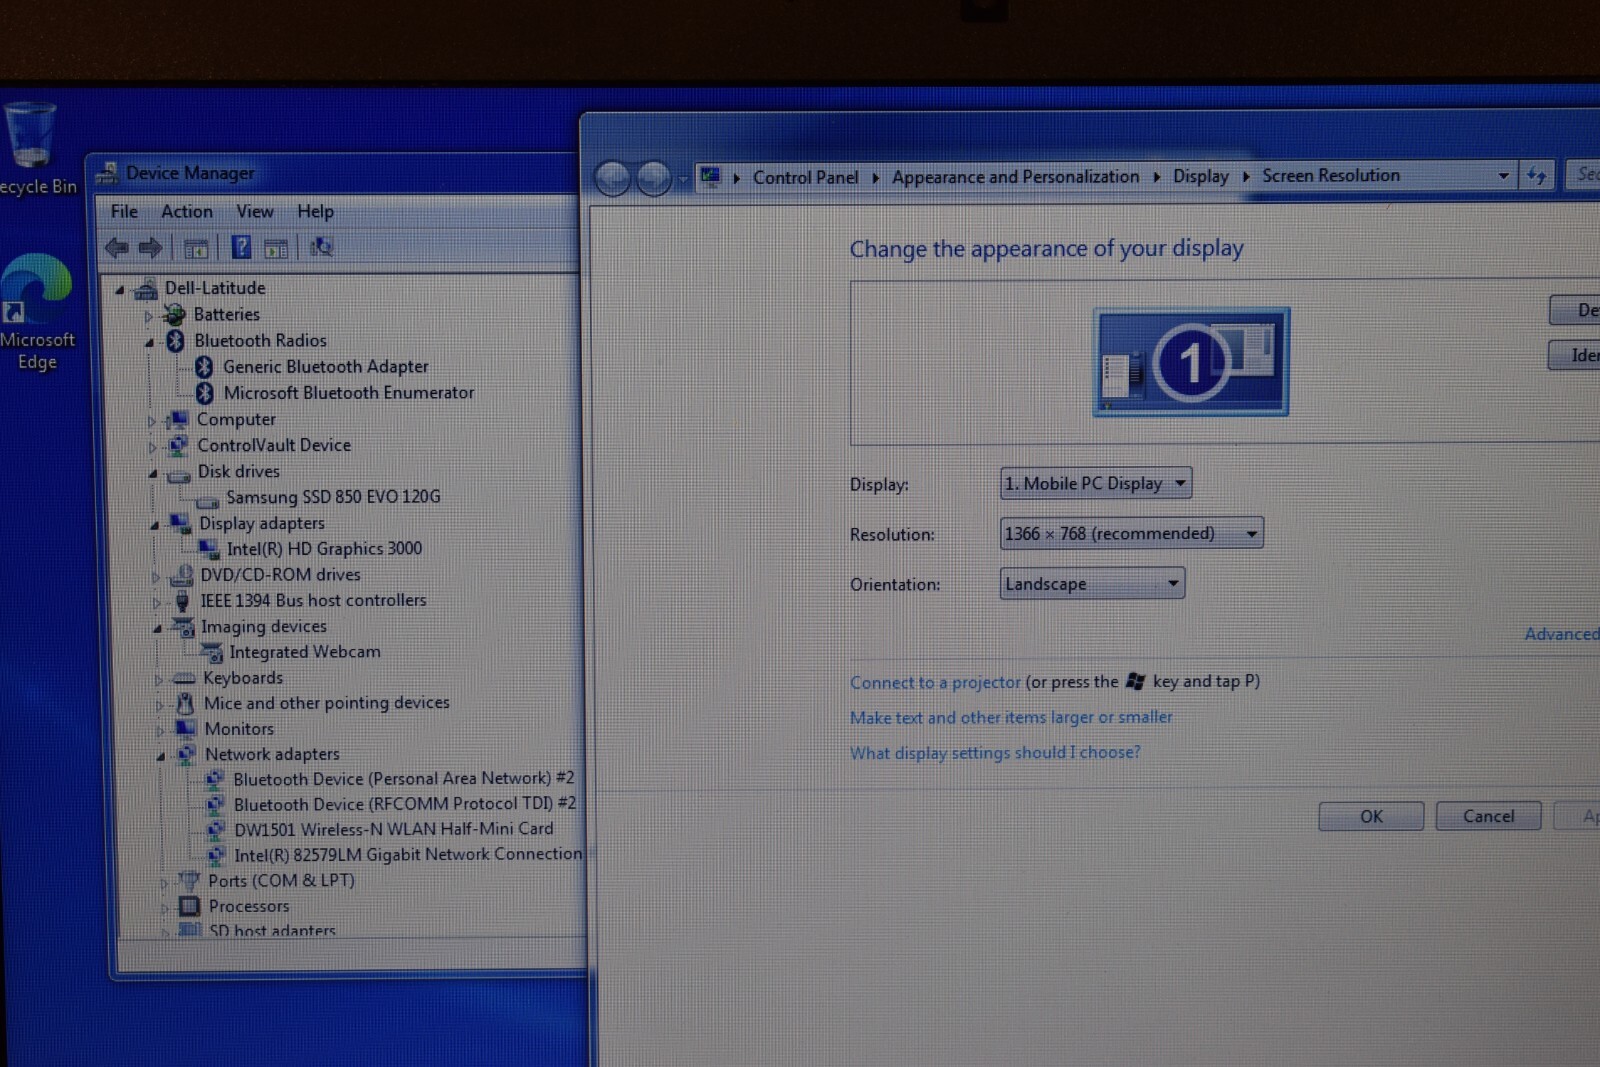Image resolution: width=1600 pixels, height=1067 pixels.
Task: Collapse the Disk drives node
Action: pos(153,473)
